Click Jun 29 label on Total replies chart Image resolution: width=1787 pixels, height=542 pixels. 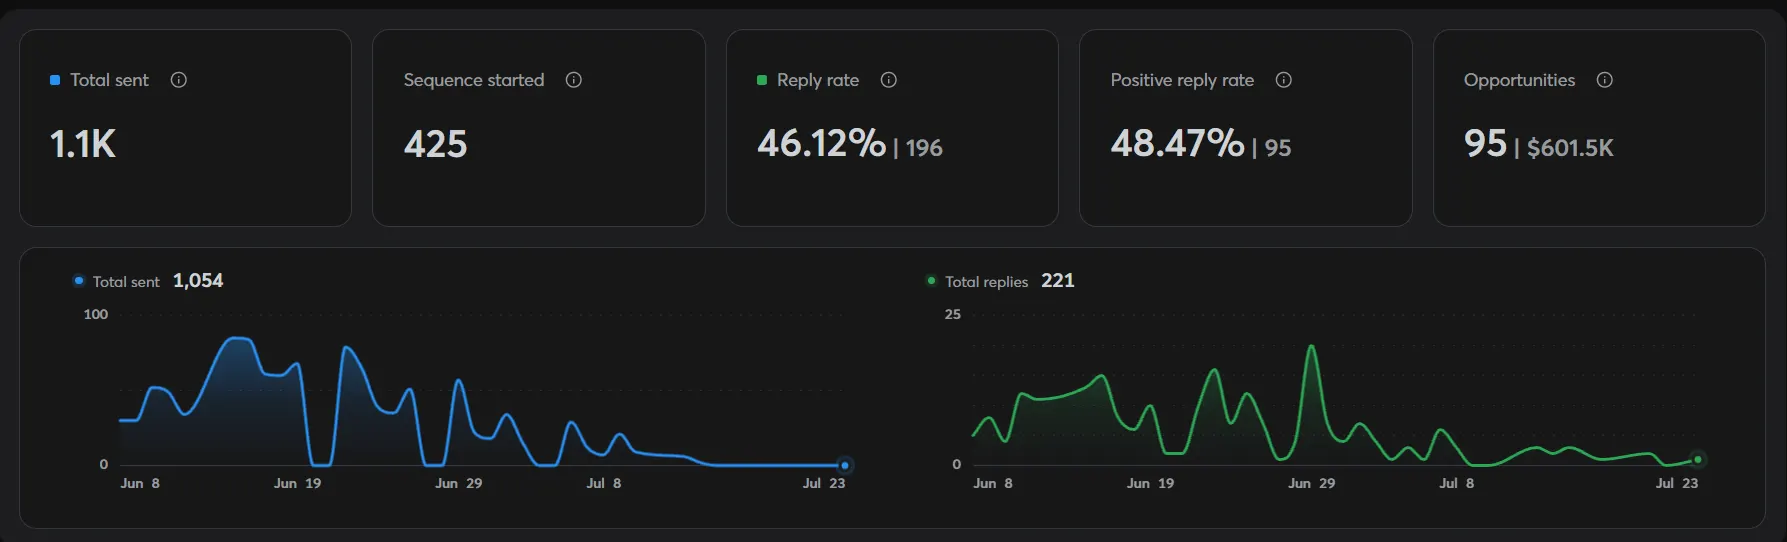coord(1312,483)
